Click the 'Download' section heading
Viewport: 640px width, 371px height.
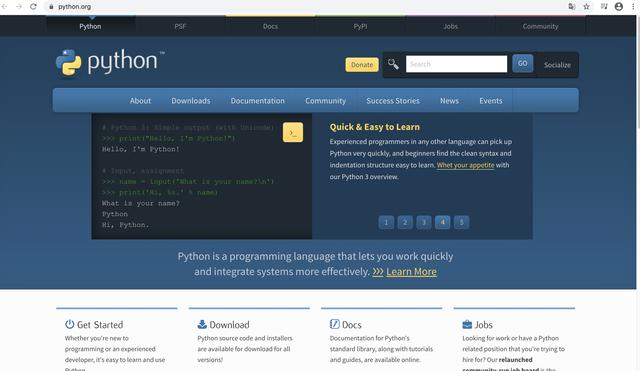tap(229, 324)
